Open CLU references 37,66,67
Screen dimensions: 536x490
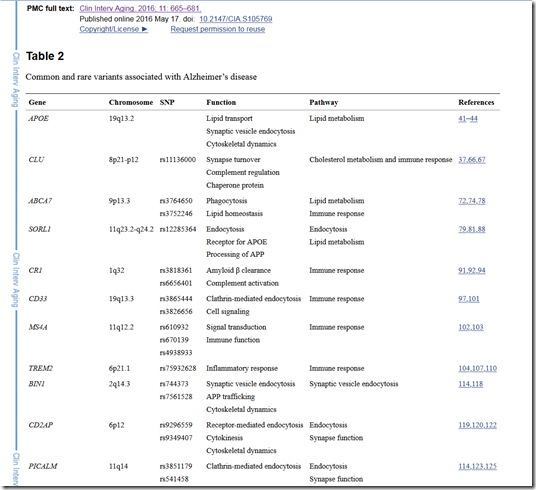click(471, 160)
